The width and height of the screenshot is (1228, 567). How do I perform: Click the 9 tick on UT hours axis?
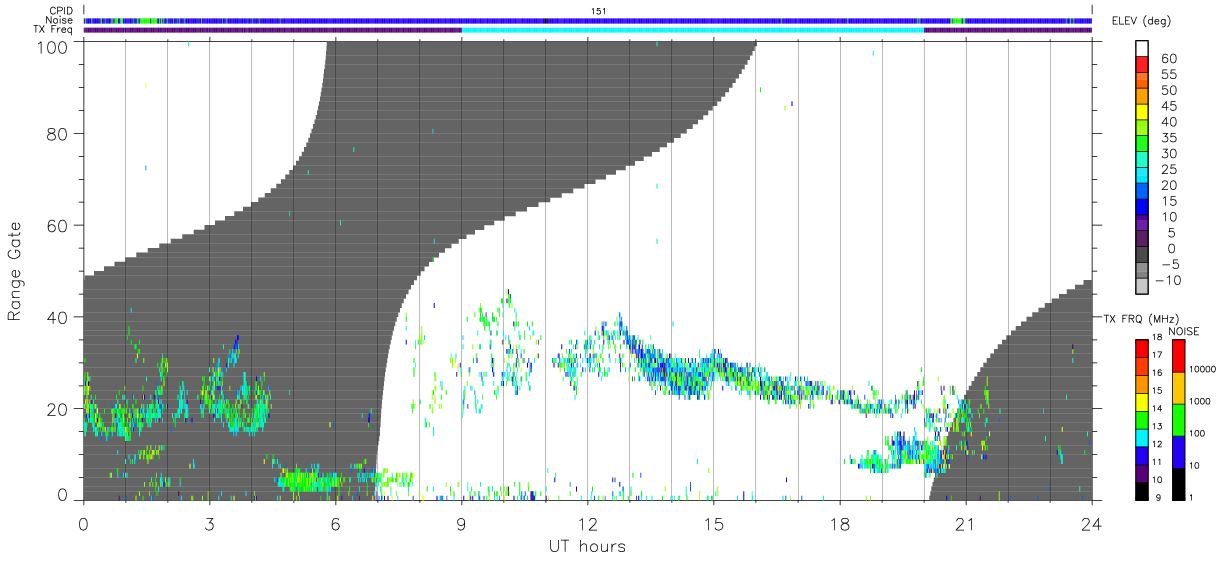(461, 523)
